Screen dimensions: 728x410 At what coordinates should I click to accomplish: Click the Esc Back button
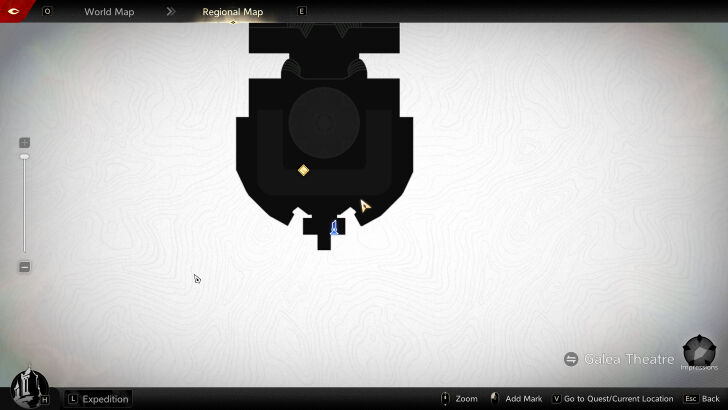(x=702, y=399)
